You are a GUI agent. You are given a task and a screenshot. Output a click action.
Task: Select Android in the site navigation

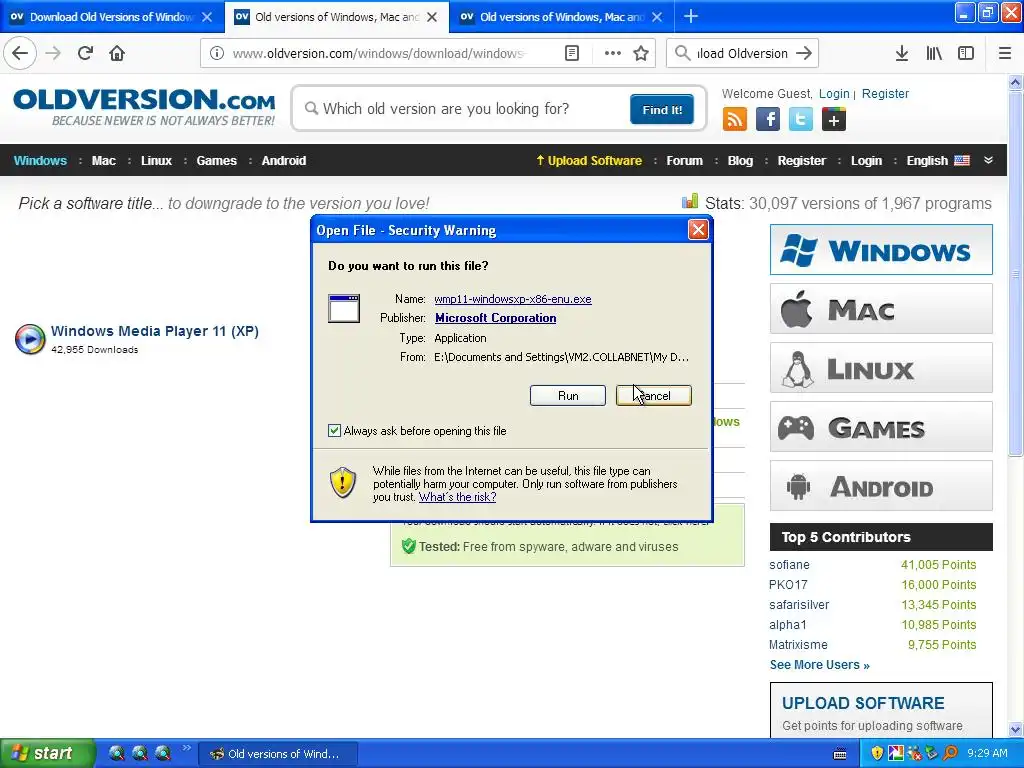coord(284,161)
